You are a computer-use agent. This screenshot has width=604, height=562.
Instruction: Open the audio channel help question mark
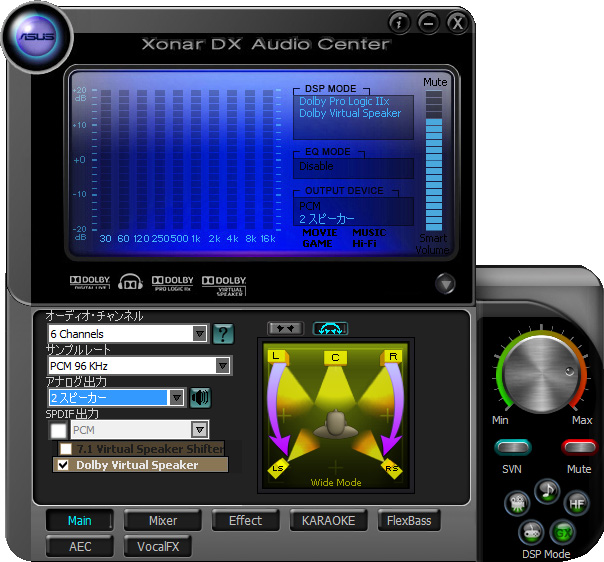coord(223,334)
